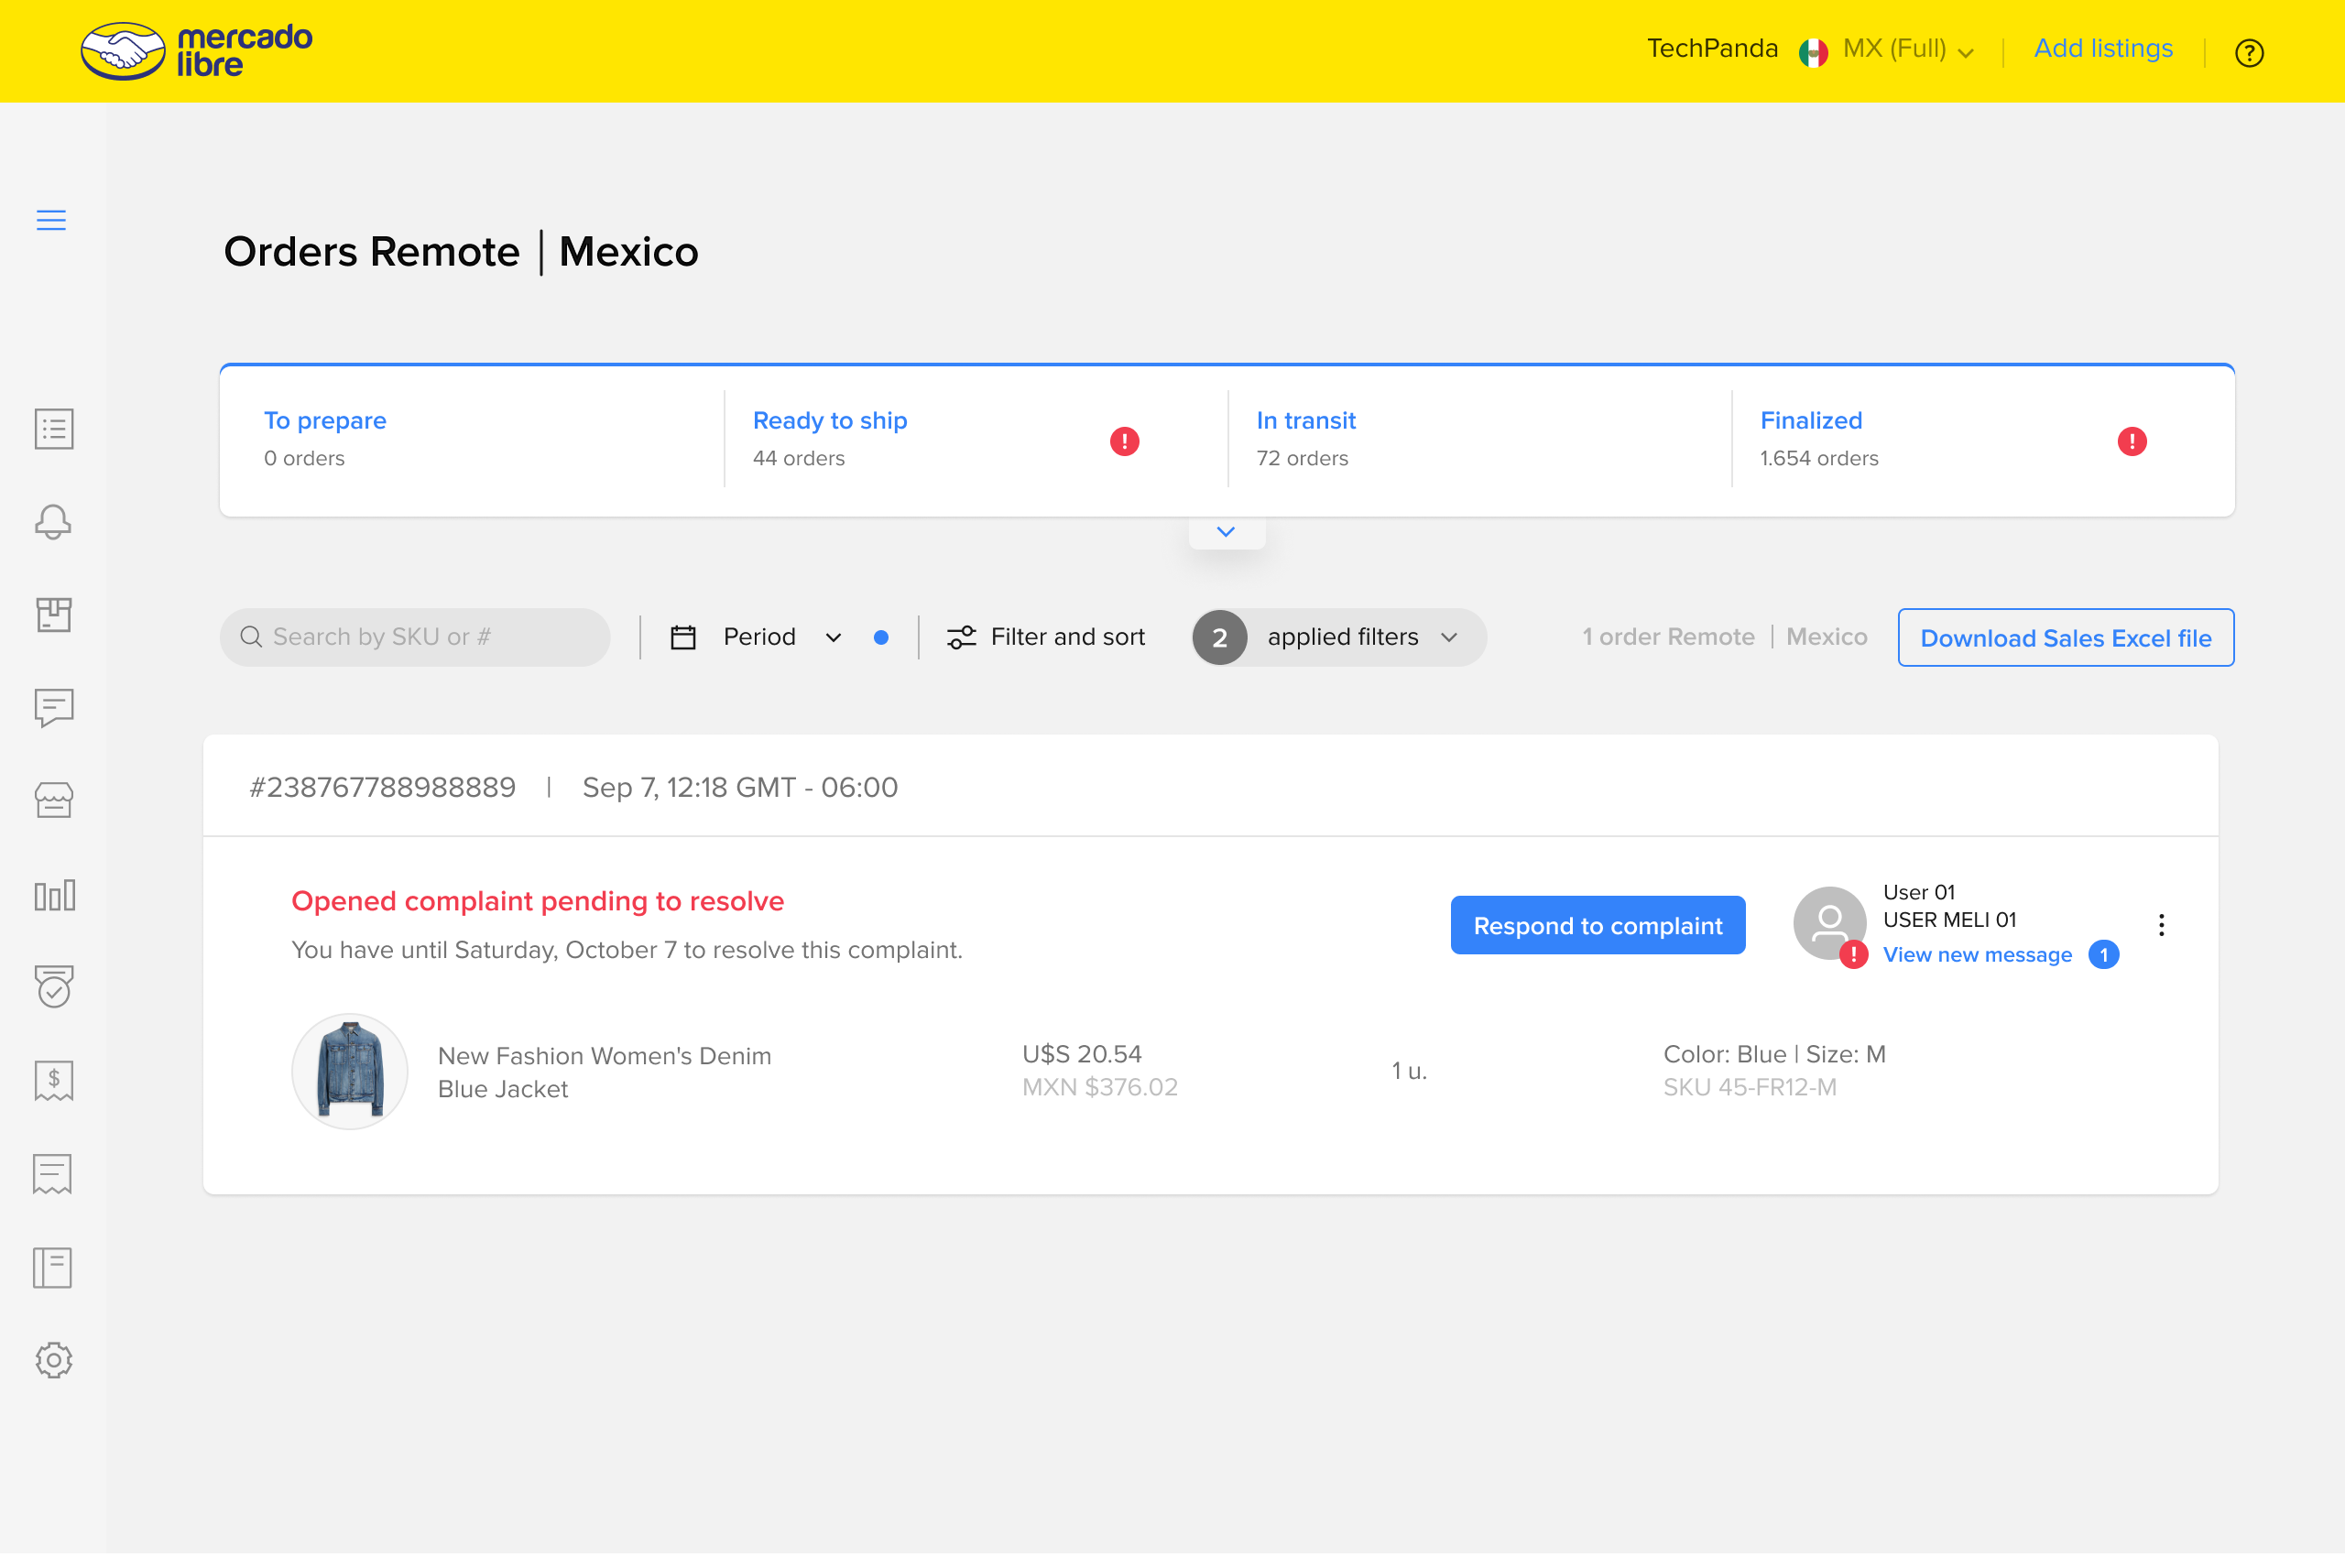Open the package box sidebar icon
2345x1568 pixels.
point(53,614)
